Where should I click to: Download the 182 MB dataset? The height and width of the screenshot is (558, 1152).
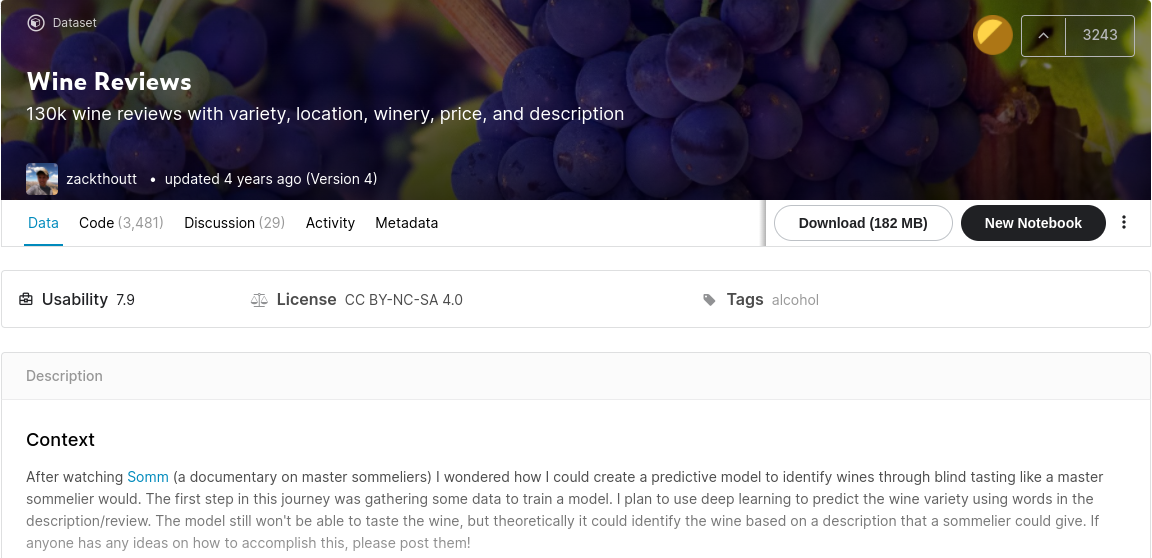(x=863, y=223)
